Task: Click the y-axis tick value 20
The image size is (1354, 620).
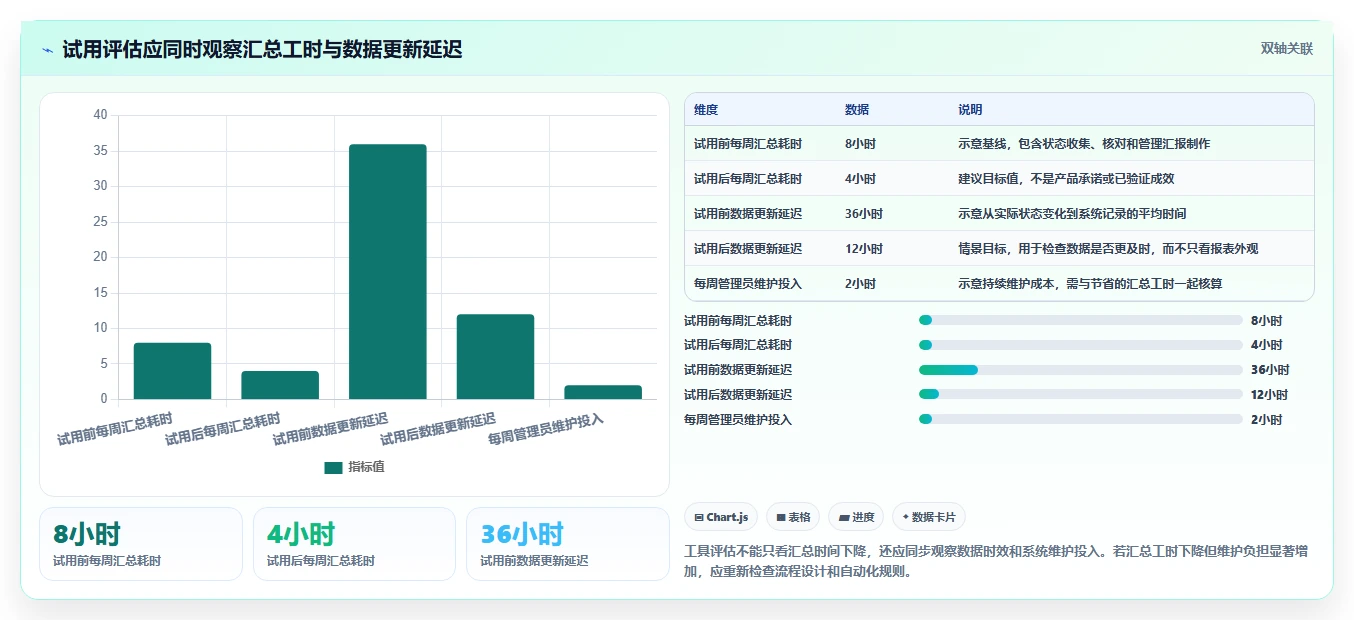Action: (x=100, y=257)
